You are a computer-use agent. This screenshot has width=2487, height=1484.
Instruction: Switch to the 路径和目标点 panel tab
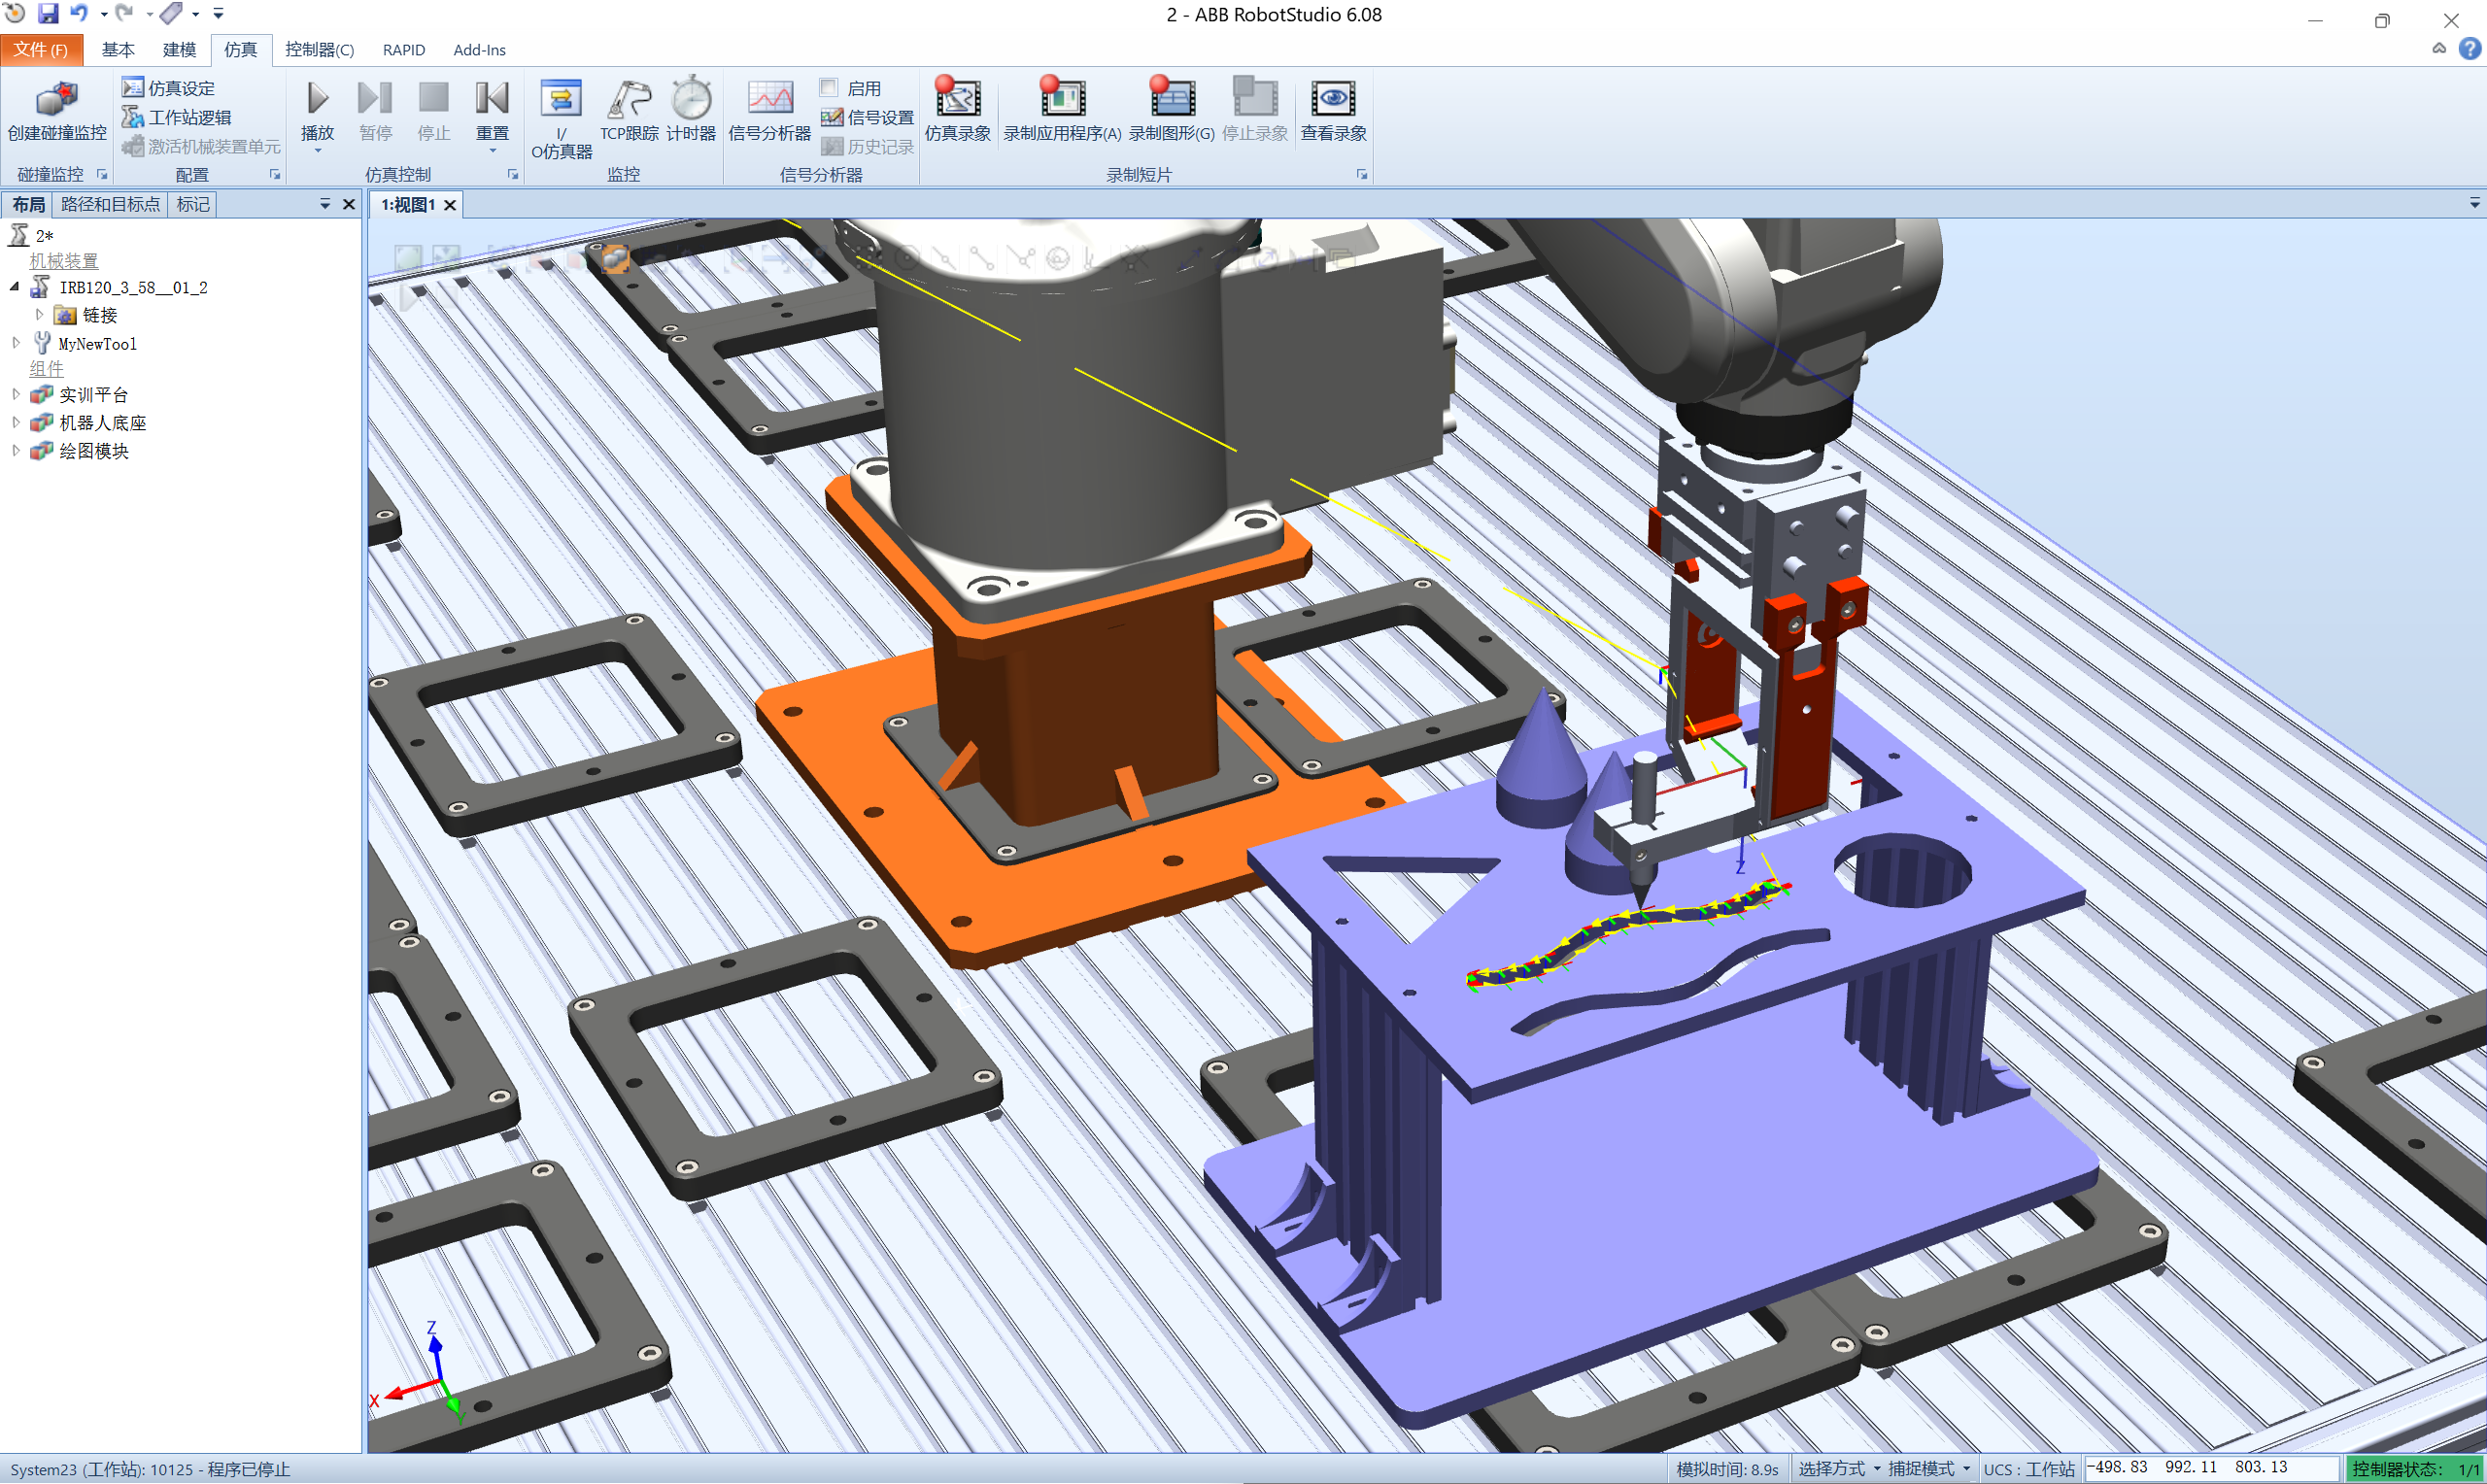click(110, 204)
